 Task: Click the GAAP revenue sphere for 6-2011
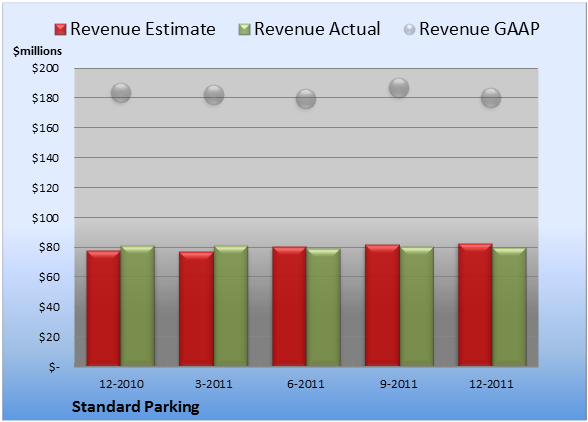306,99
